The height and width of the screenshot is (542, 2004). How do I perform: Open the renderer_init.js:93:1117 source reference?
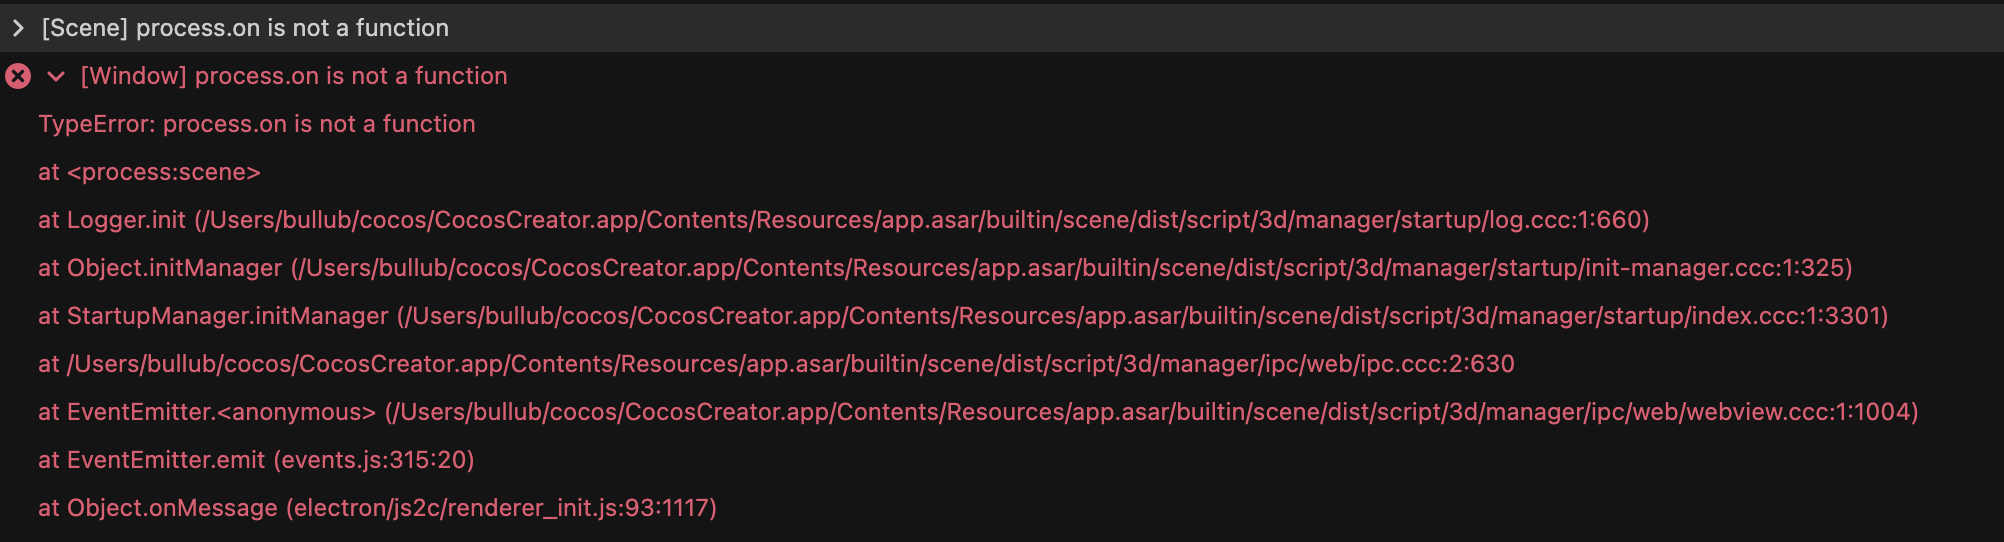(x=501, y=508)
